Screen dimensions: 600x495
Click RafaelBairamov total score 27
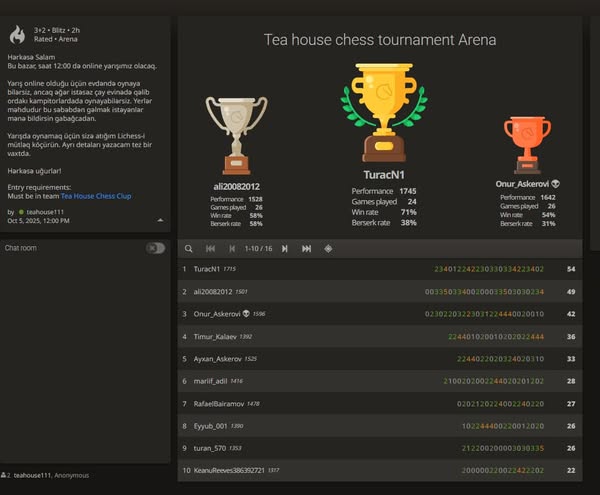pyautogui.click(x=571, y=404)
